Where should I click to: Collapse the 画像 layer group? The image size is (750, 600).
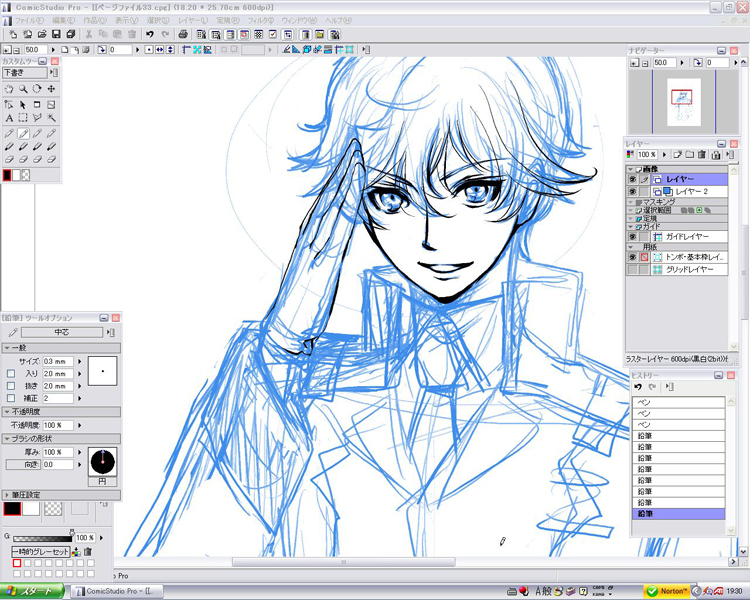click(631, 169)
